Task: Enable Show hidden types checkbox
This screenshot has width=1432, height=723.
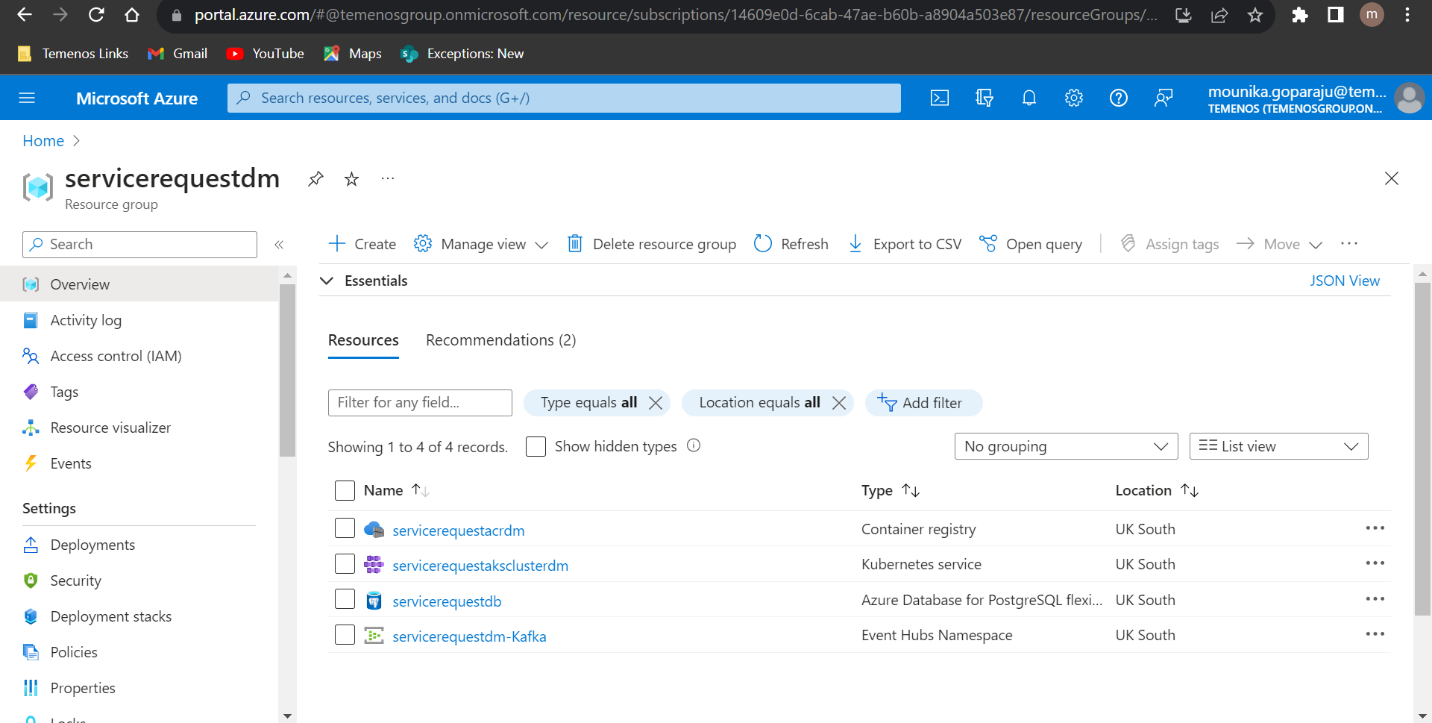Action: [x=536, y=447]
